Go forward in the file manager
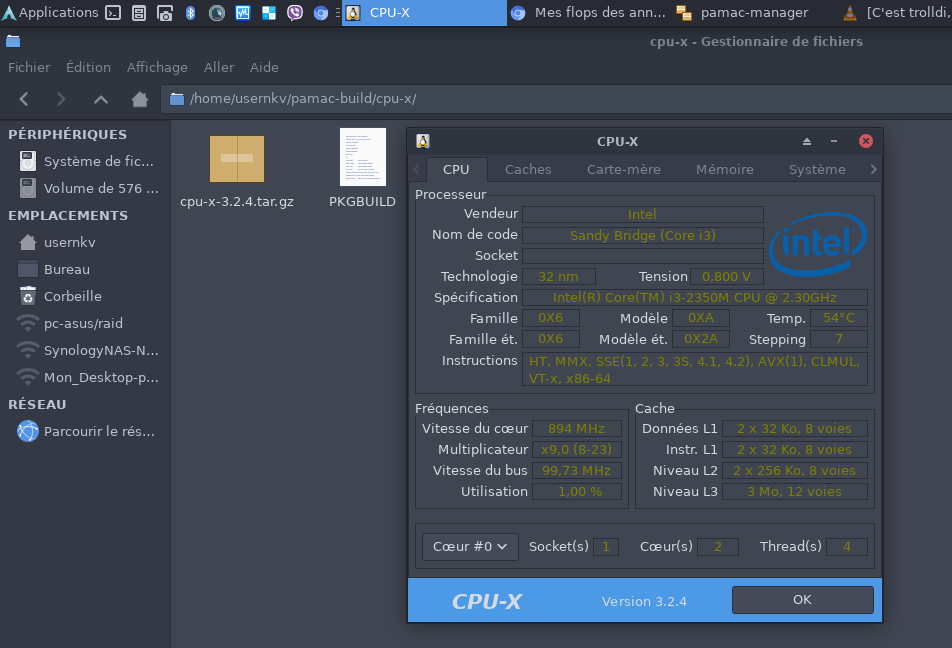 pos(61,99)
